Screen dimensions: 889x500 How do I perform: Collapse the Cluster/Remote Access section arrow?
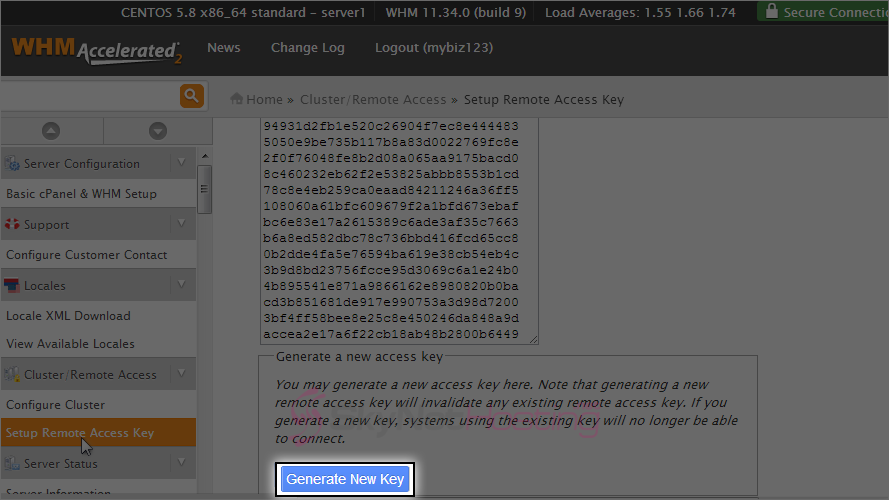181,374
